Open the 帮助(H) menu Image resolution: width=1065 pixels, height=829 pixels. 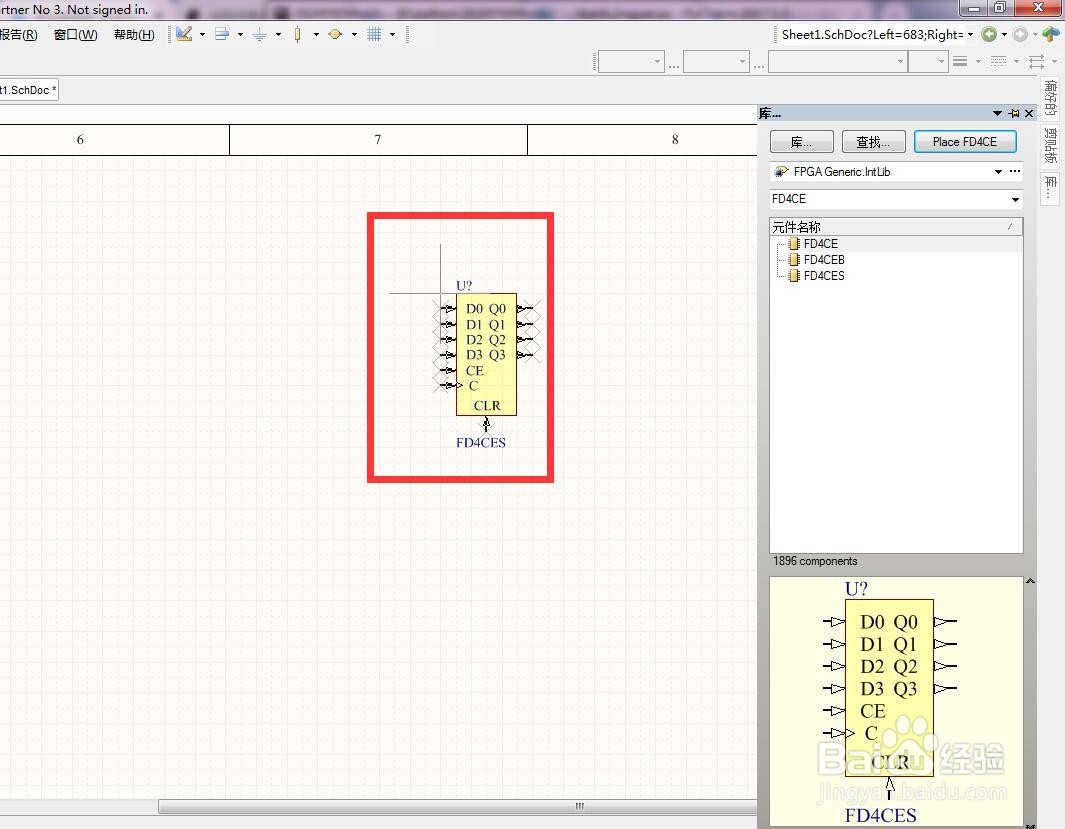134,35
